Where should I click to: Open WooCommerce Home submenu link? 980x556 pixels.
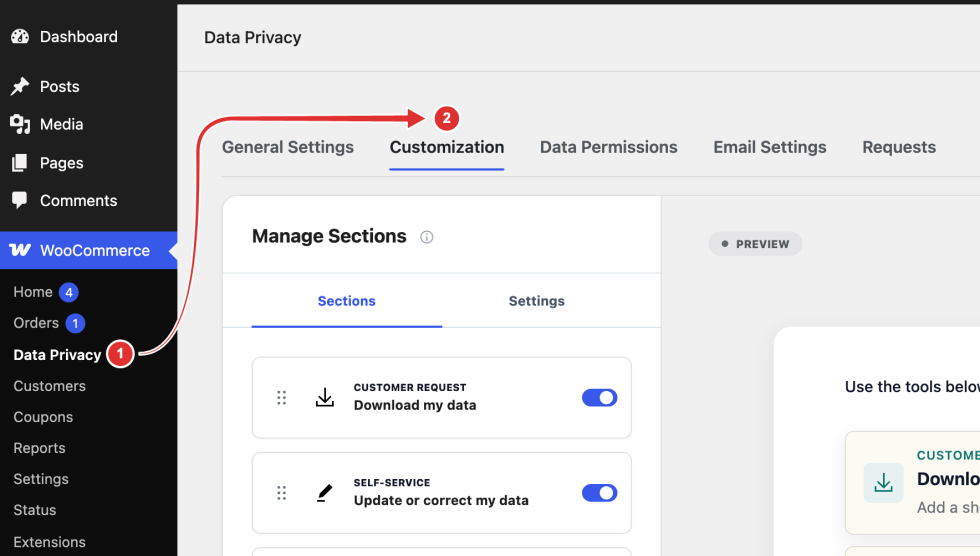[33, 292]
